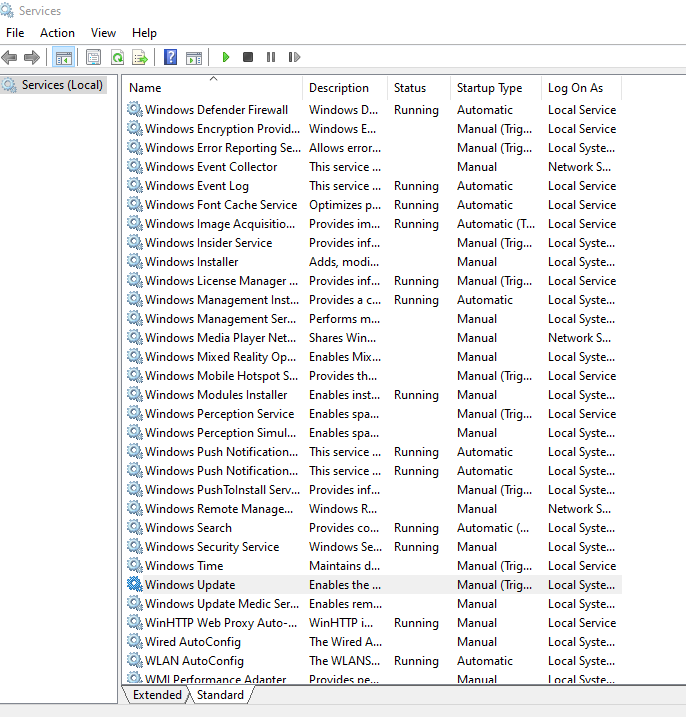Select Windows Management Inst... service

(x=374, y=300)
